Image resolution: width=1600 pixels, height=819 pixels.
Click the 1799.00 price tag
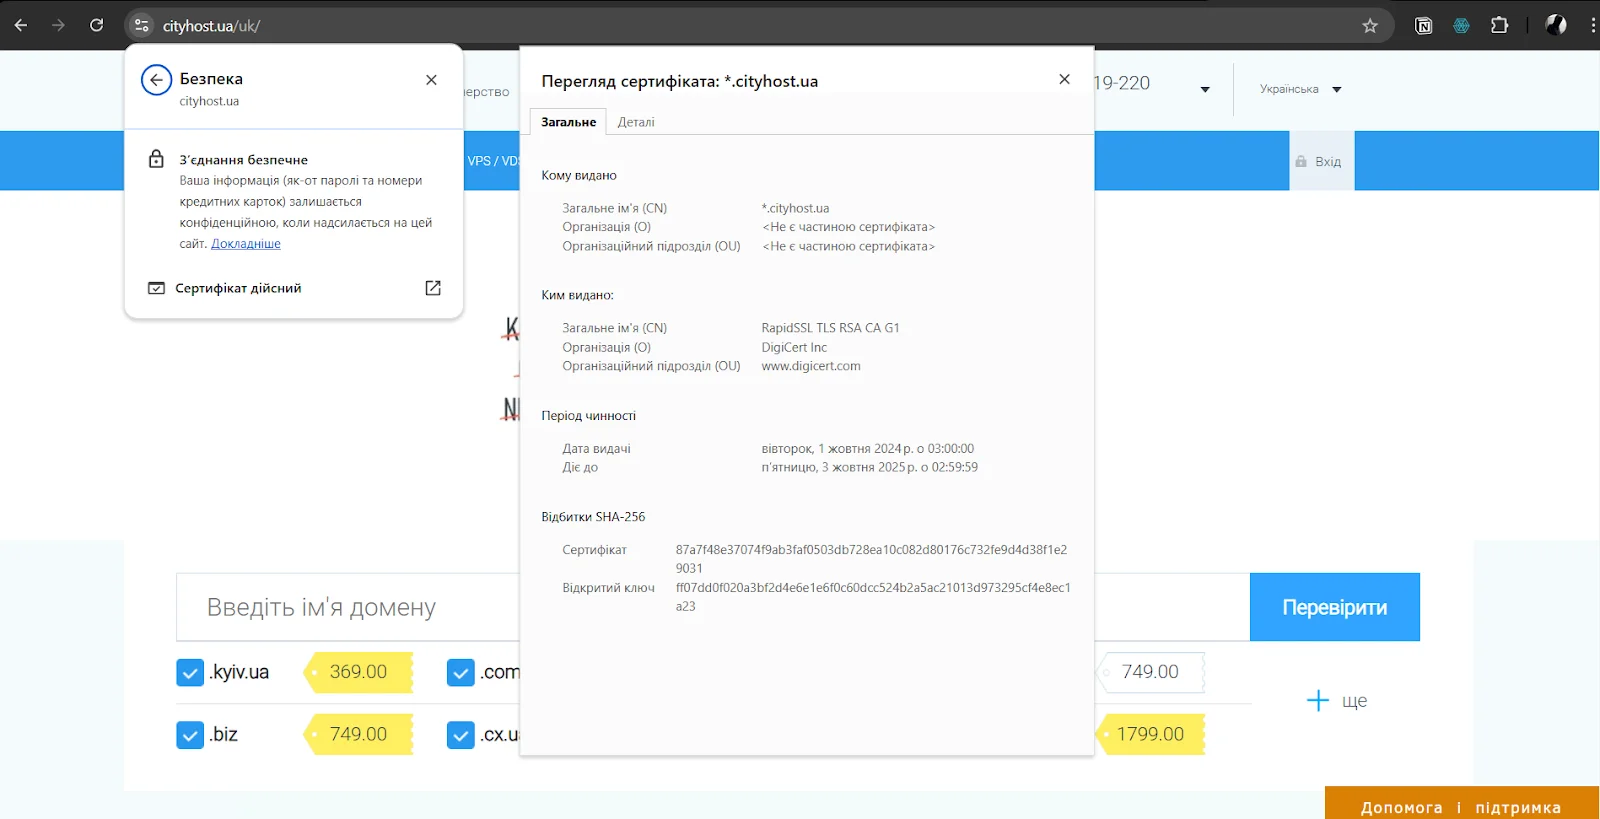coord(1150,734)
